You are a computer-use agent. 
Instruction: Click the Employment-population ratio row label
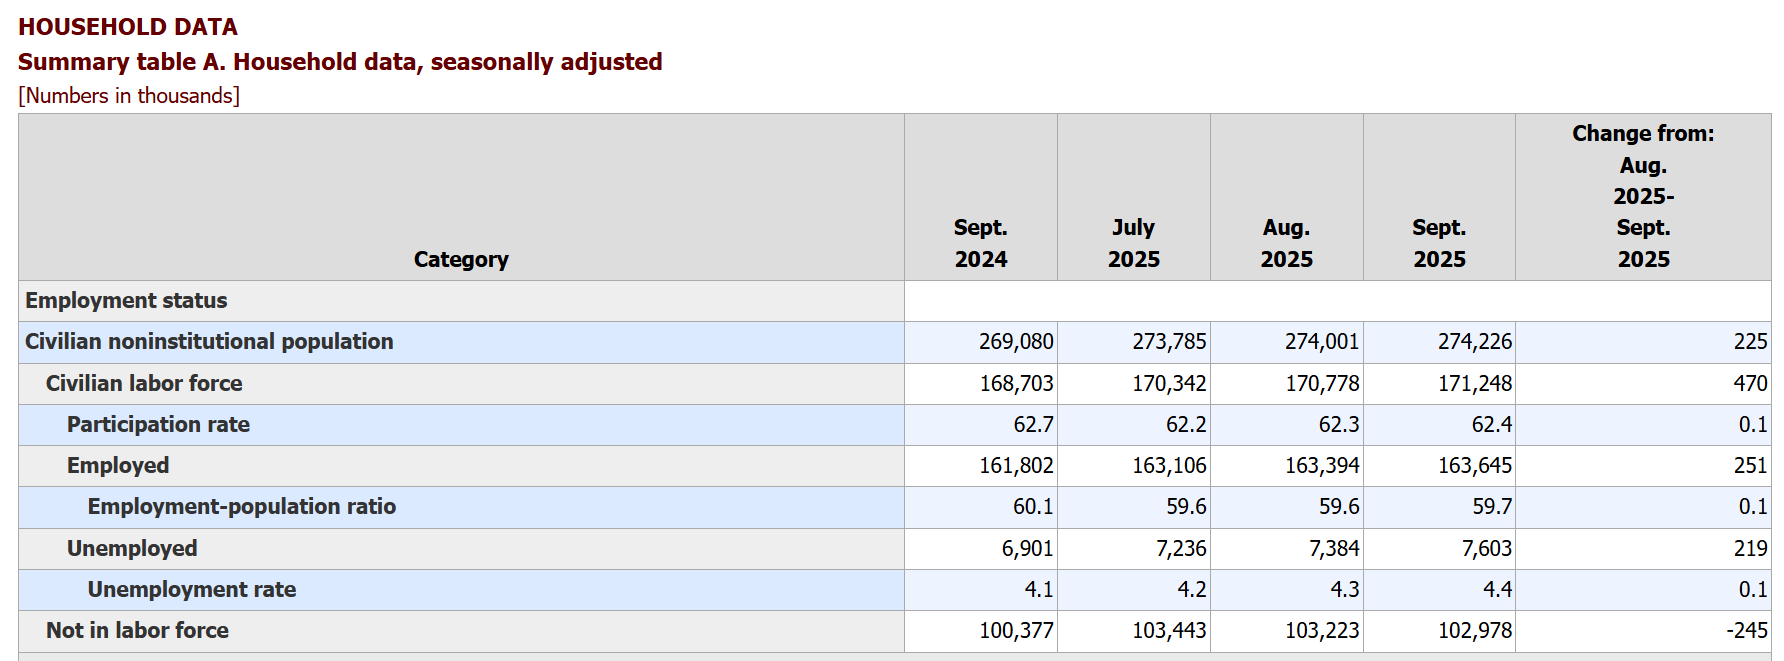(241, 507)
